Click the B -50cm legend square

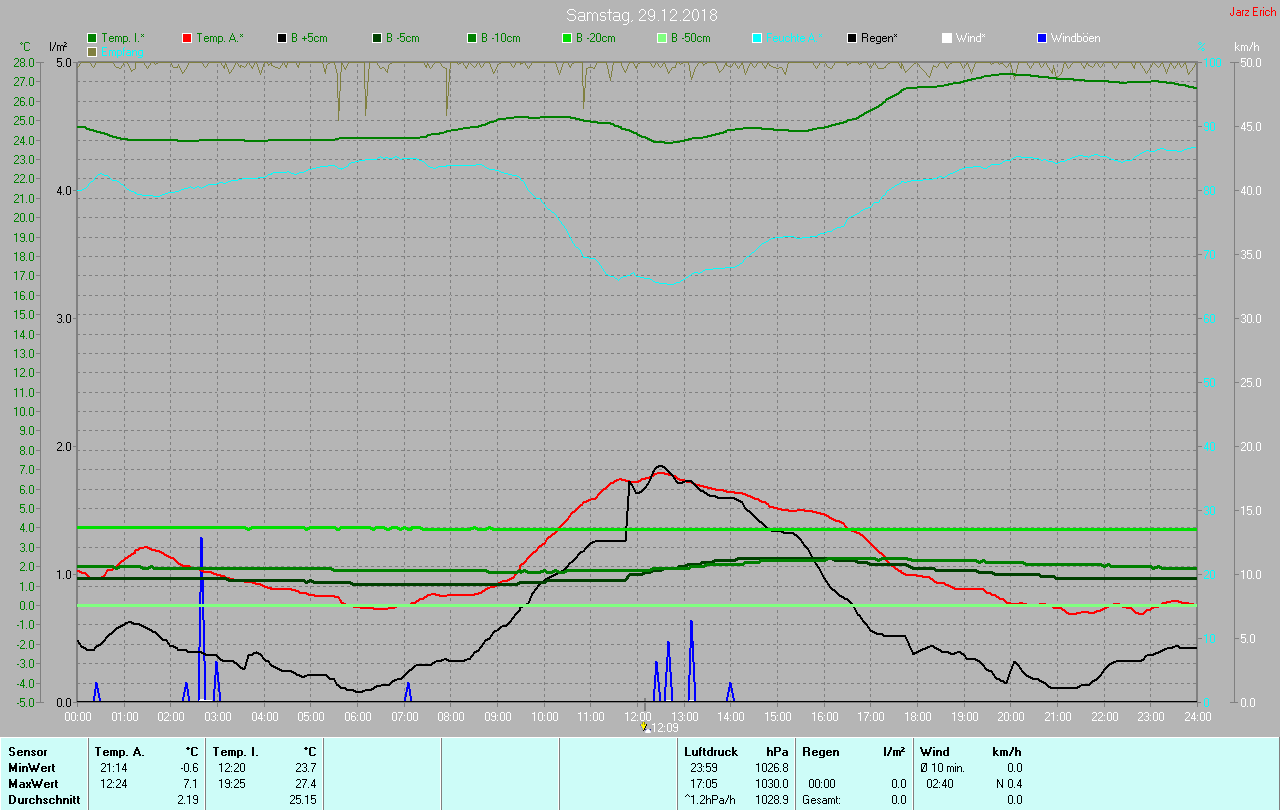pos(661,38)
